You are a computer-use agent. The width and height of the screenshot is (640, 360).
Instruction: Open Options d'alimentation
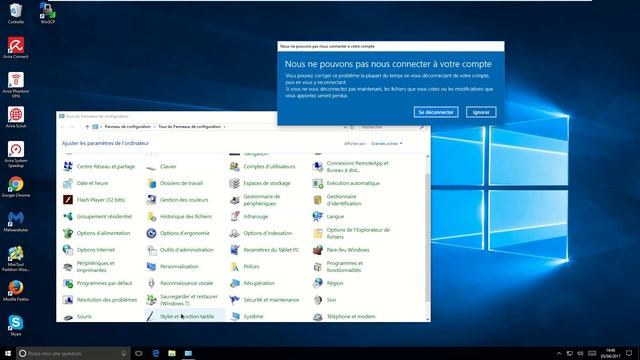point(97,233)
